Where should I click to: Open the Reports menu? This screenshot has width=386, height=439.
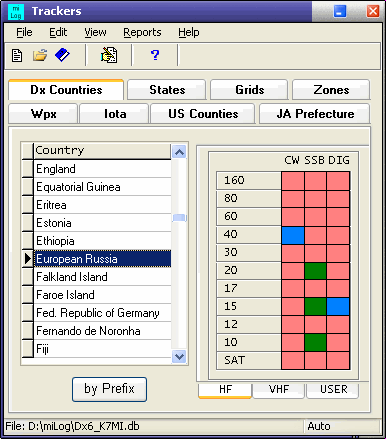pyautogui.click(x=142, y=32)
